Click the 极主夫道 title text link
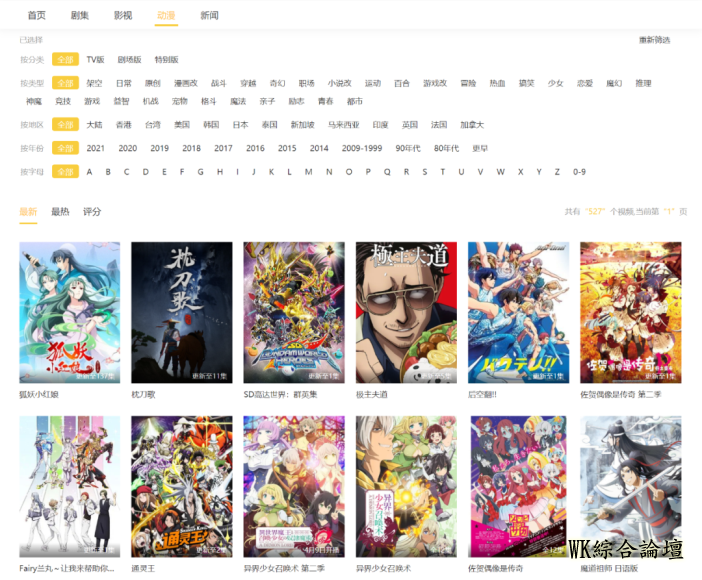Screen dimensions: 702x580 372,395
